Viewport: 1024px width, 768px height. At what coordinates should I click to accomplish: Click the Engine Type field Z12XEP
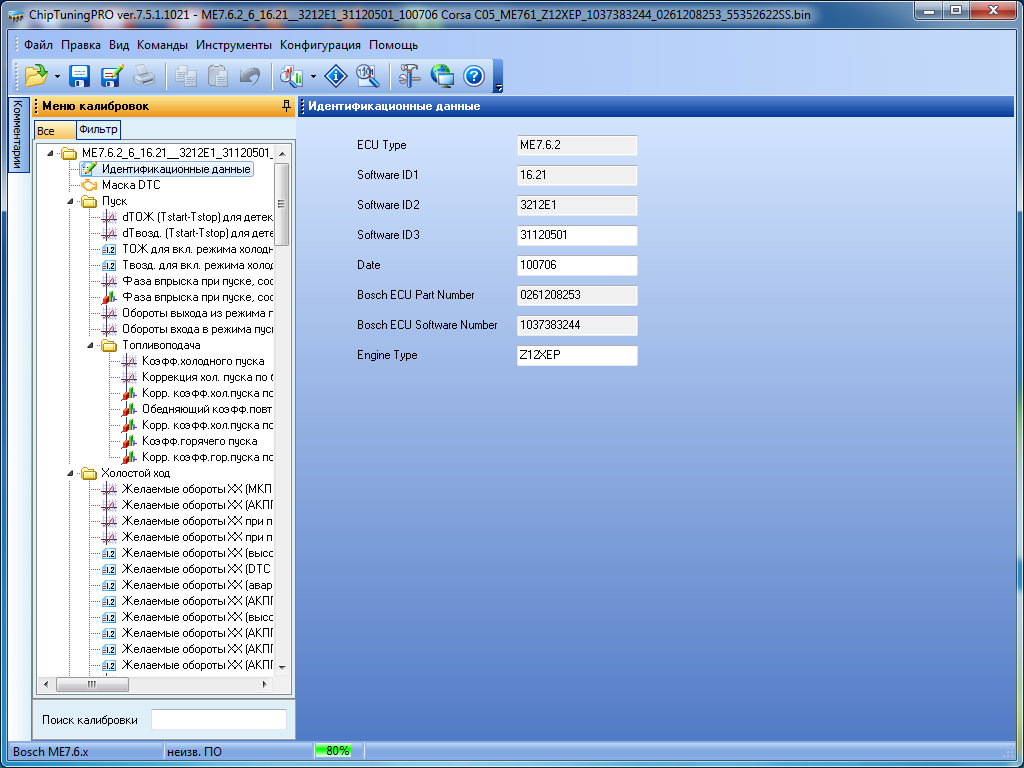click(x=577, y=355)
